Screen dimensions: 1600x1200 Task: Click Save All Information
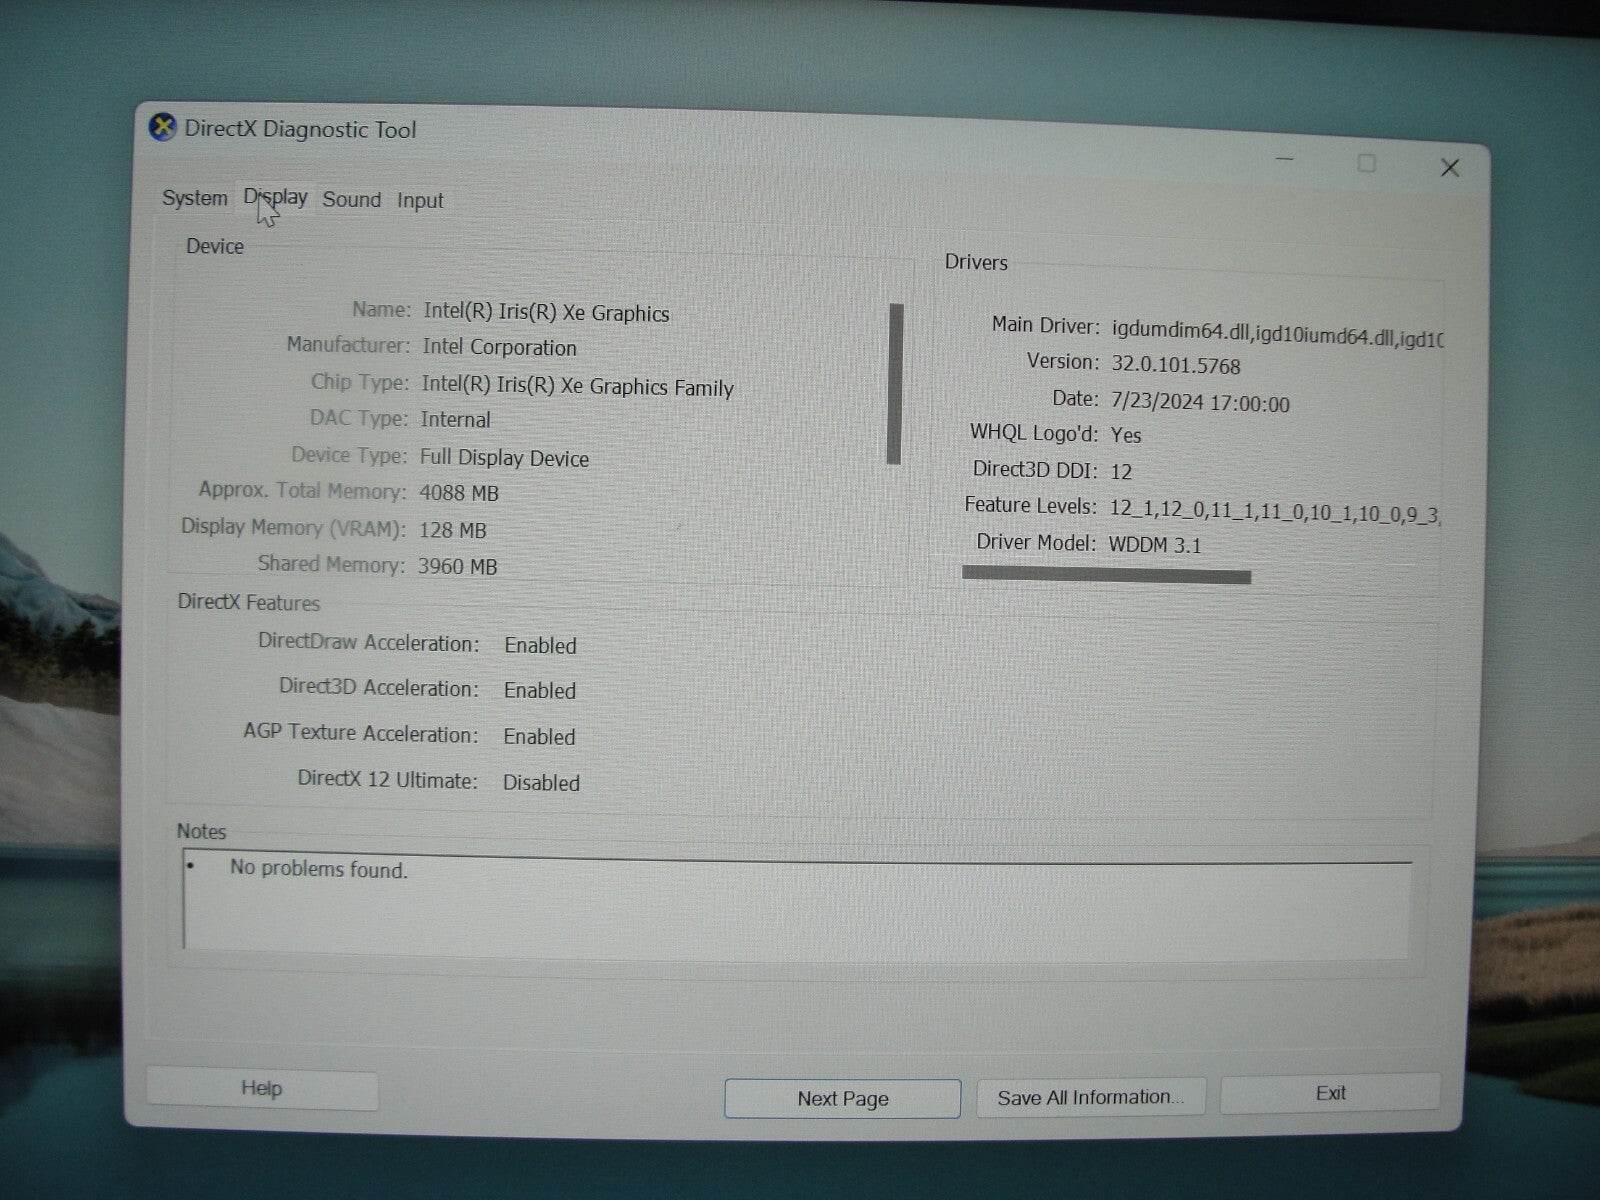[x=1089, y=1096]
